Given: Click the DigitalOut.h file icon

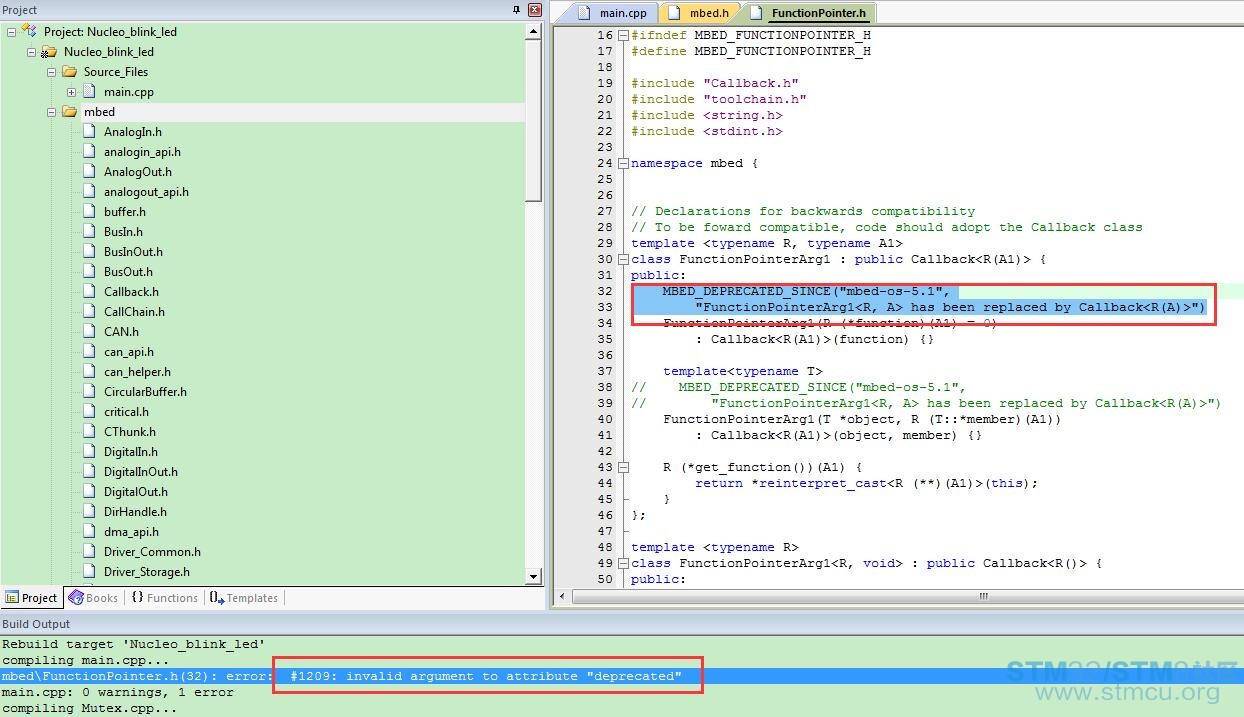Looking at the screenshot, I should (x=90, y=492).
